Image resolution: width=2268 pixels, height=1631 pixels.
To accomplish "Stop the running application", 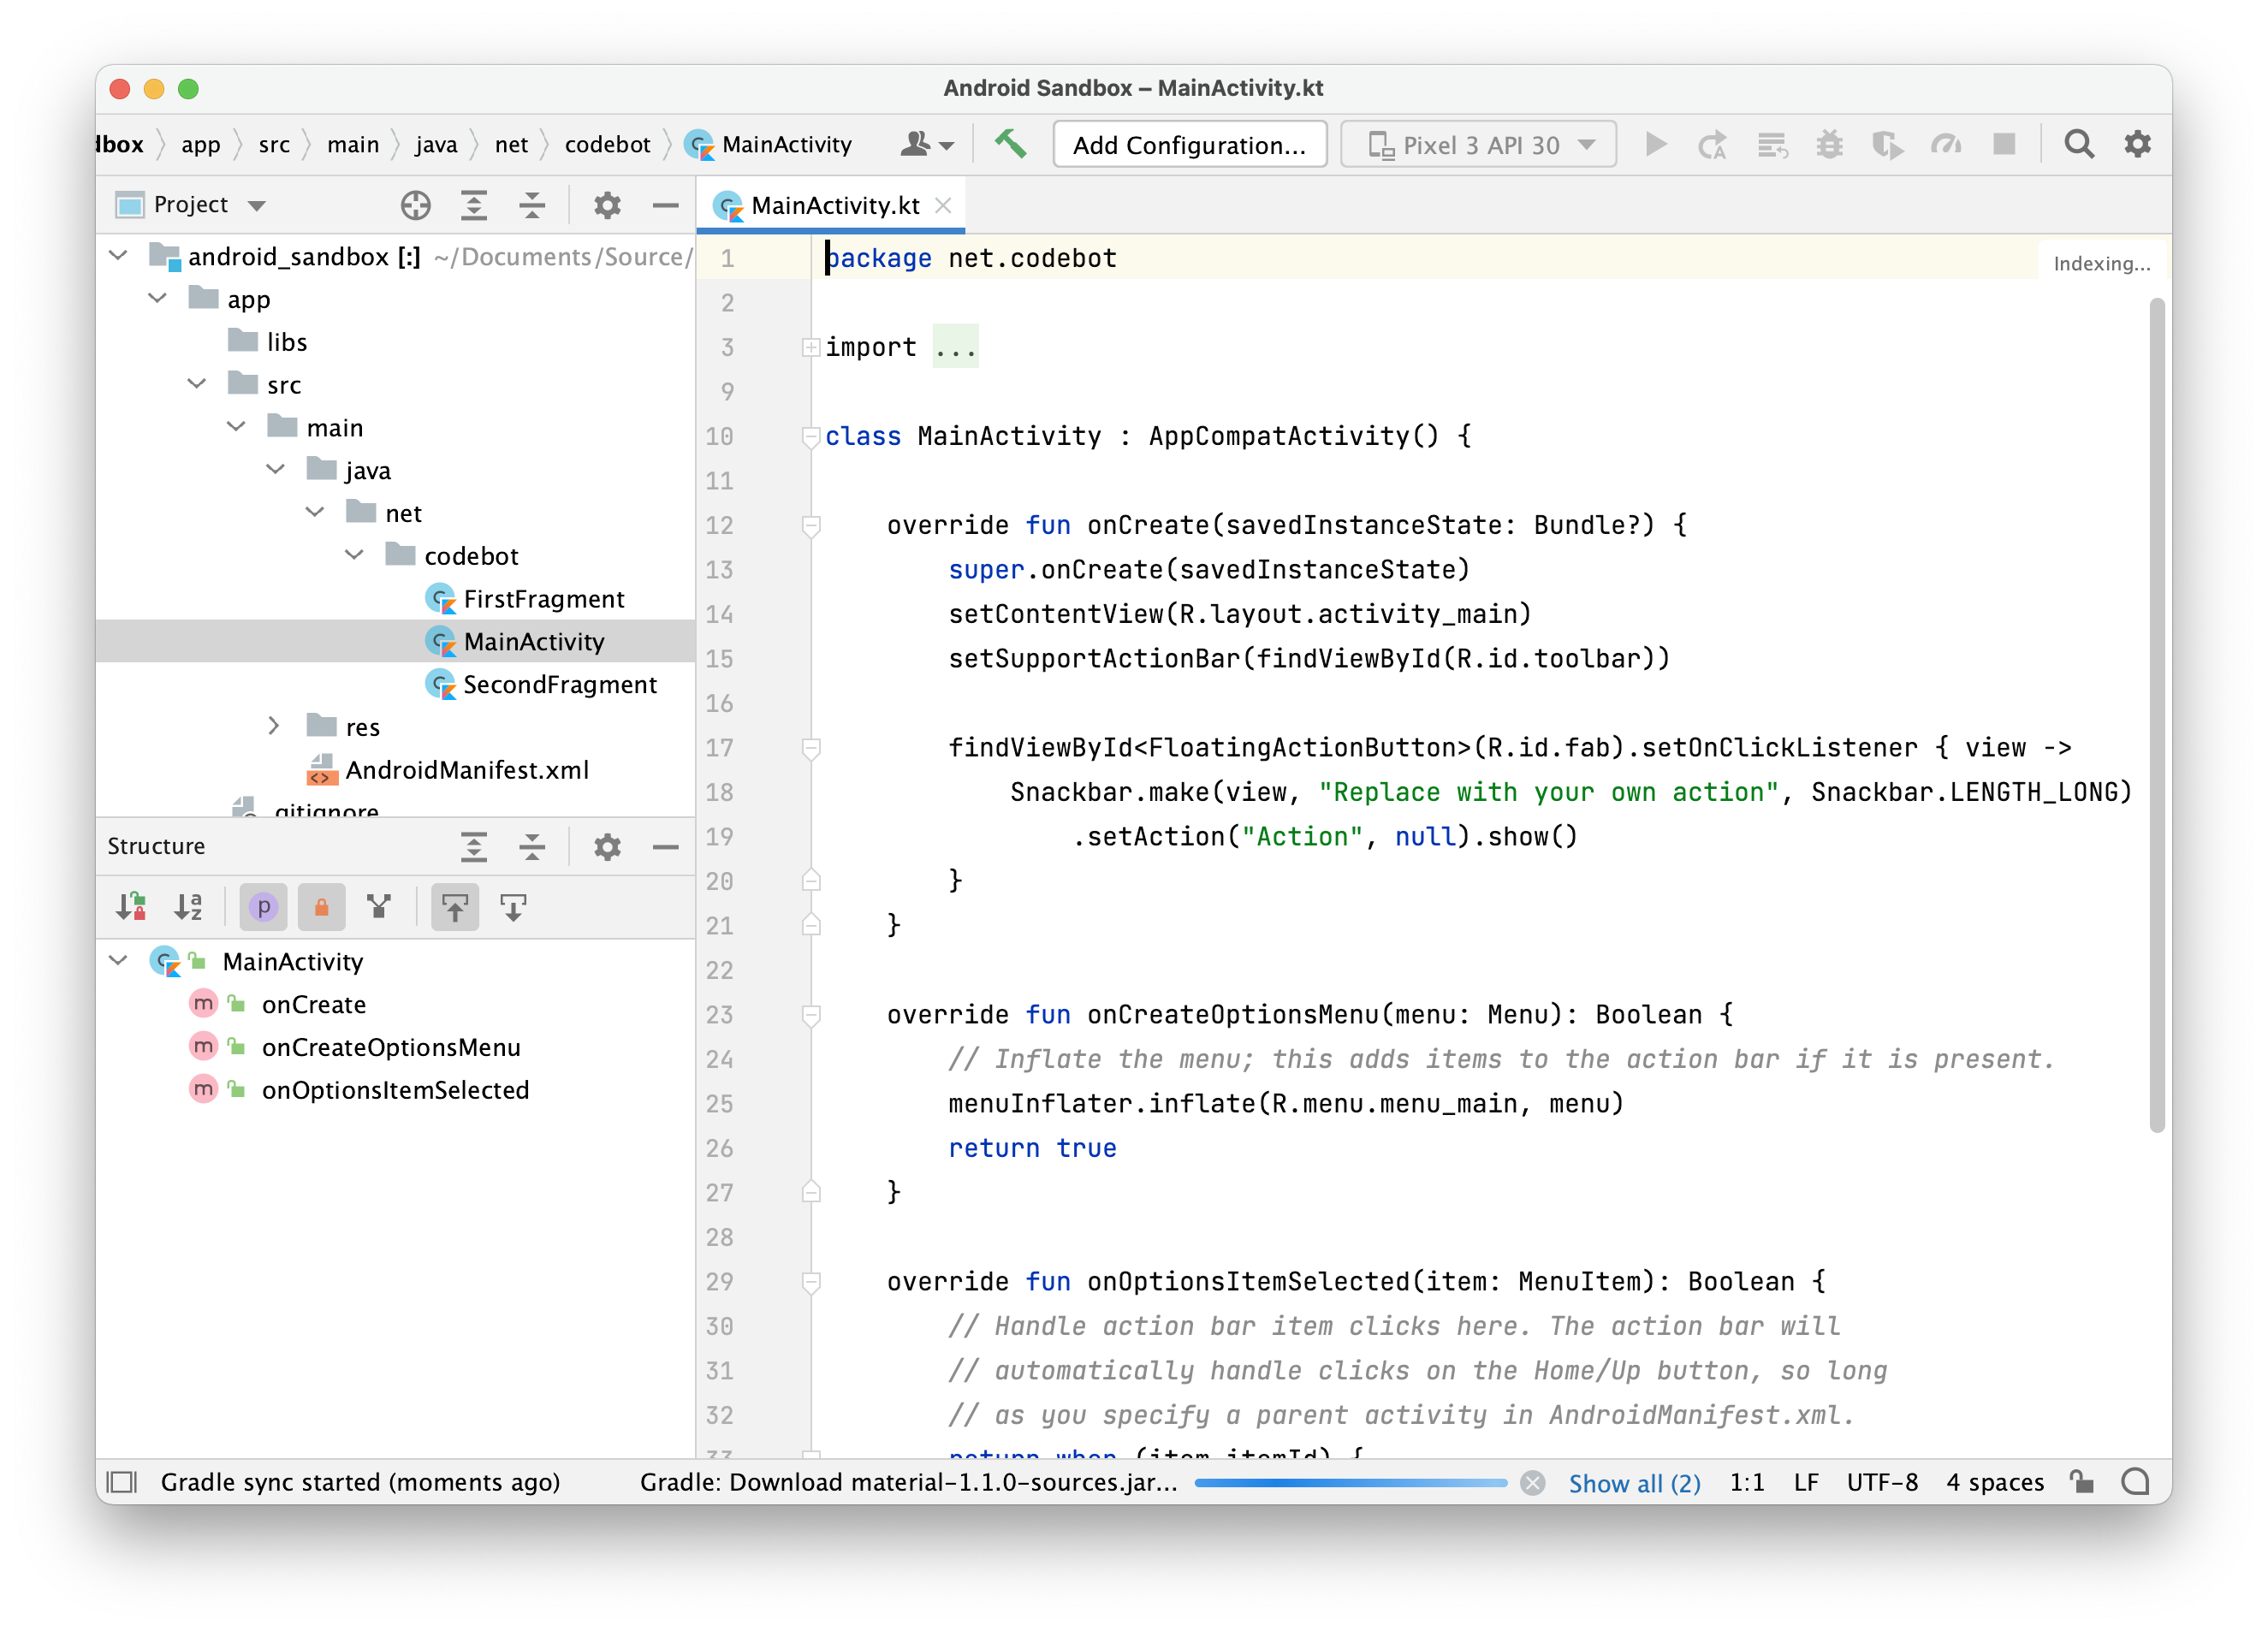I will 2003,144.
